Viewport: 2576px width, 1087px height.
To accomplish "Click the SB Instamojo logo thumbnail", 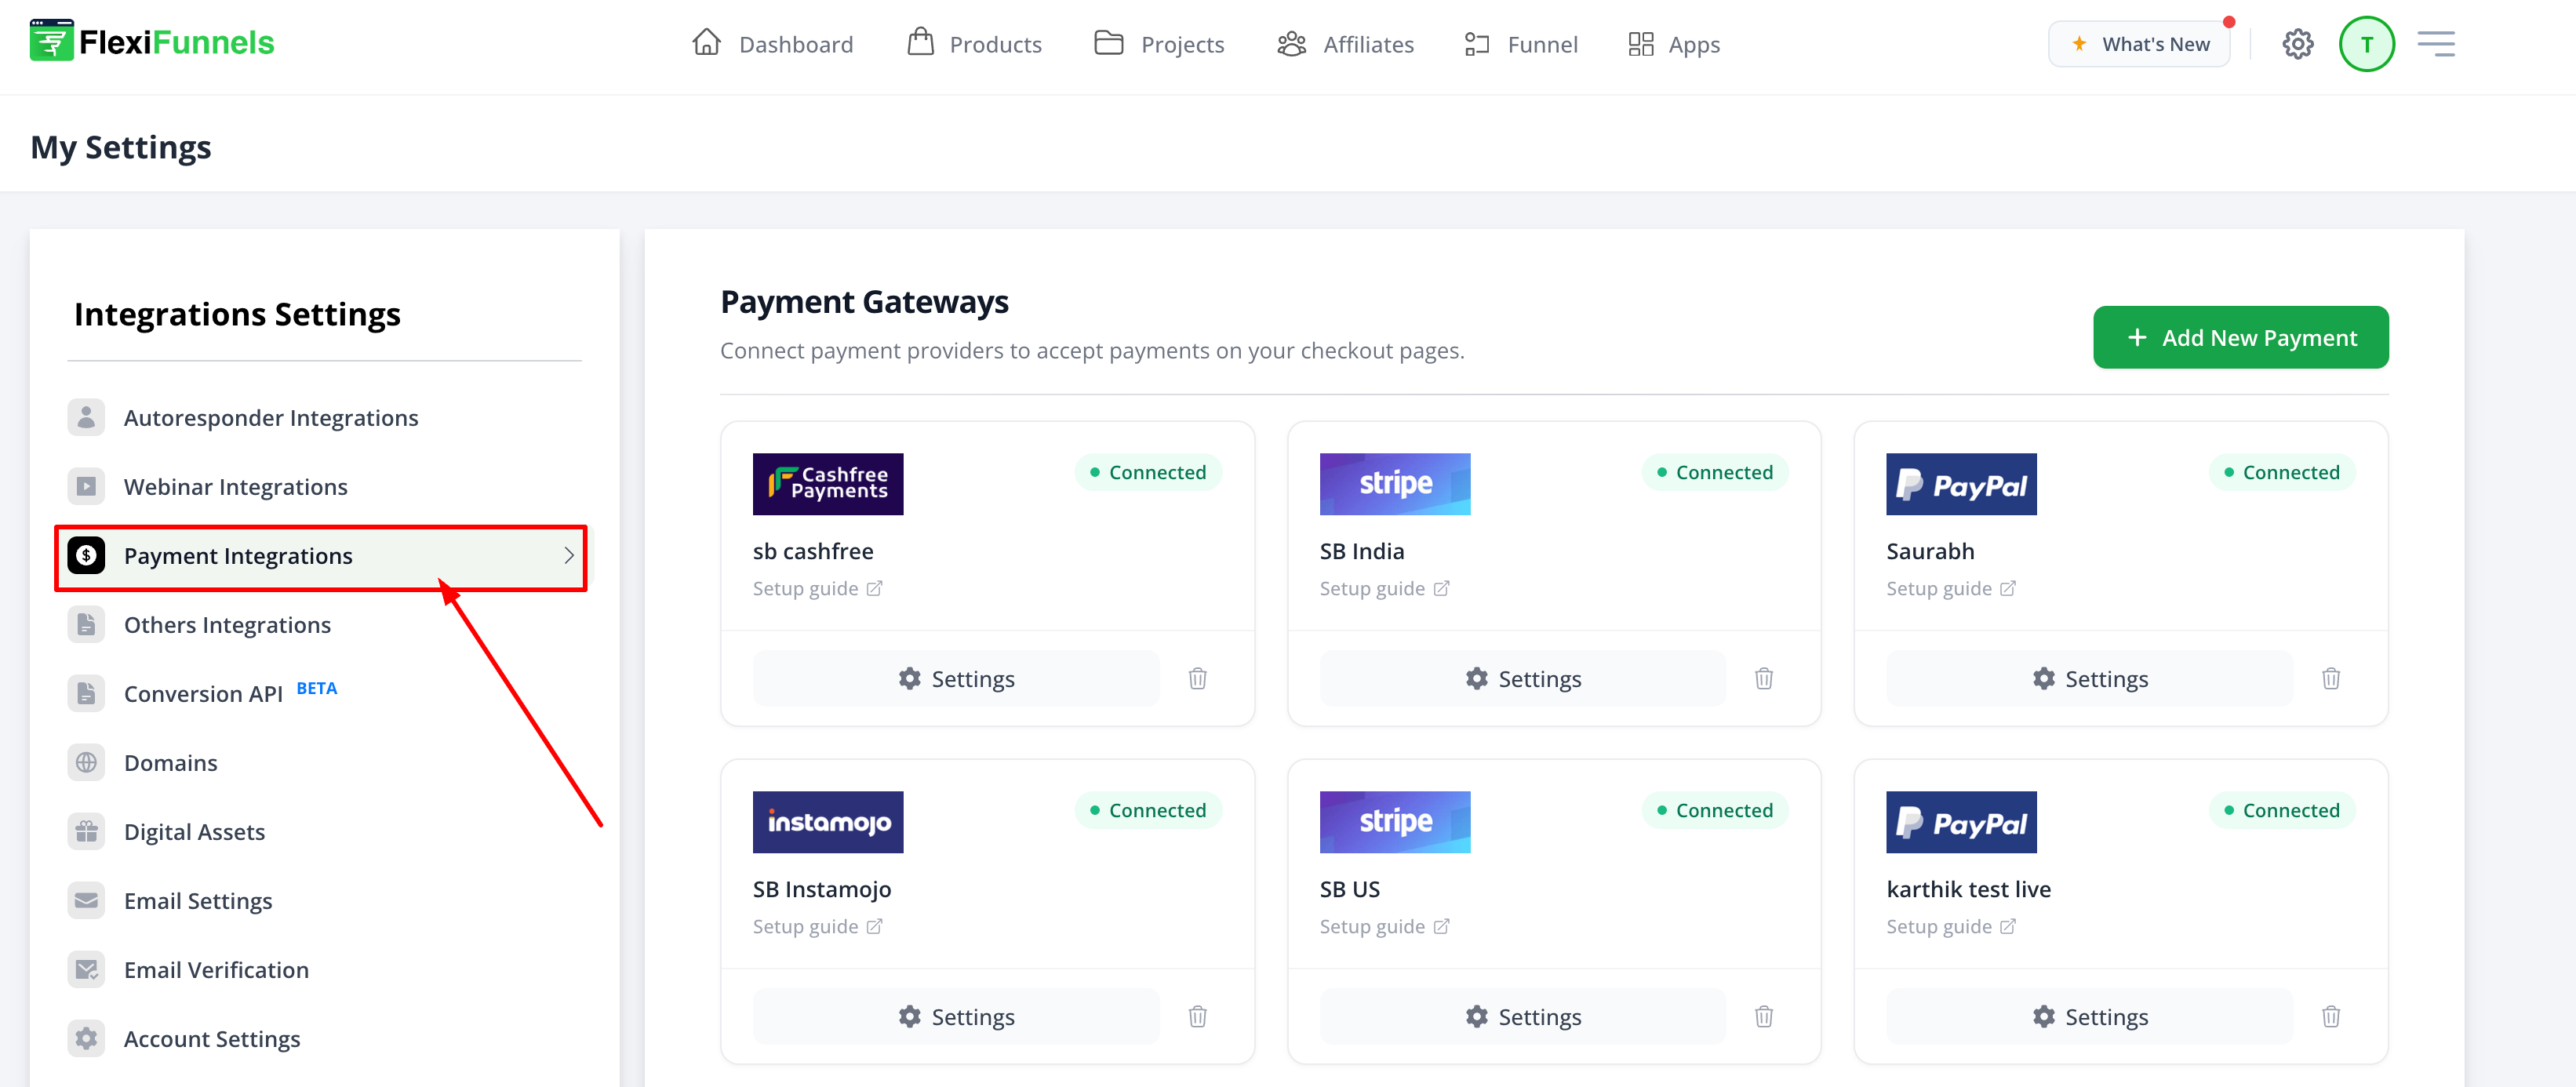I will tap(827, 822).
